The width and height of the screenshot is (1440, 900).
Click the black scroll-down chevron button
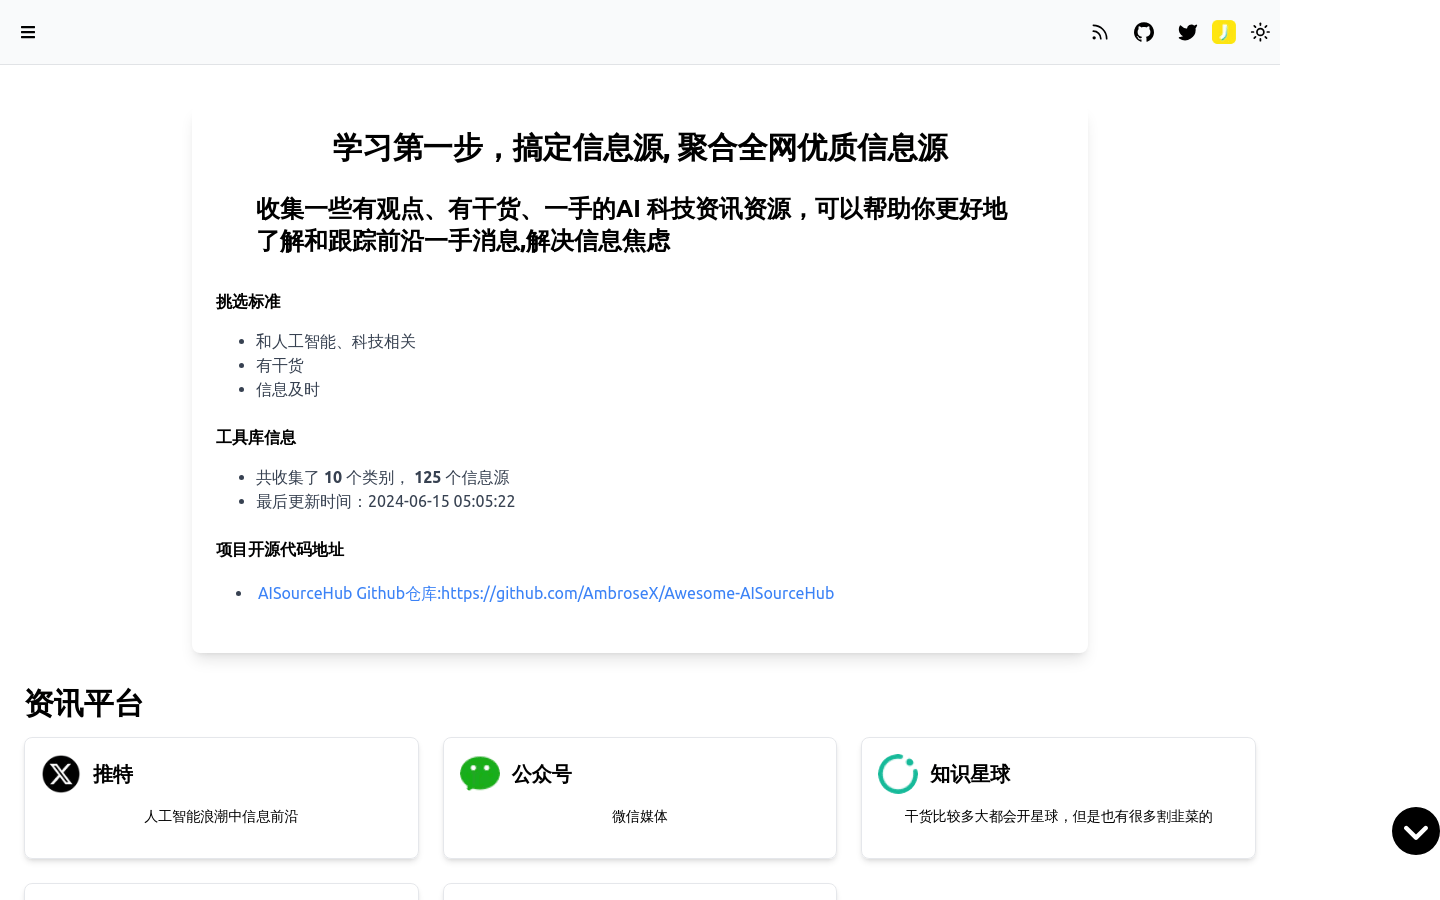(x=1416, y=831)
